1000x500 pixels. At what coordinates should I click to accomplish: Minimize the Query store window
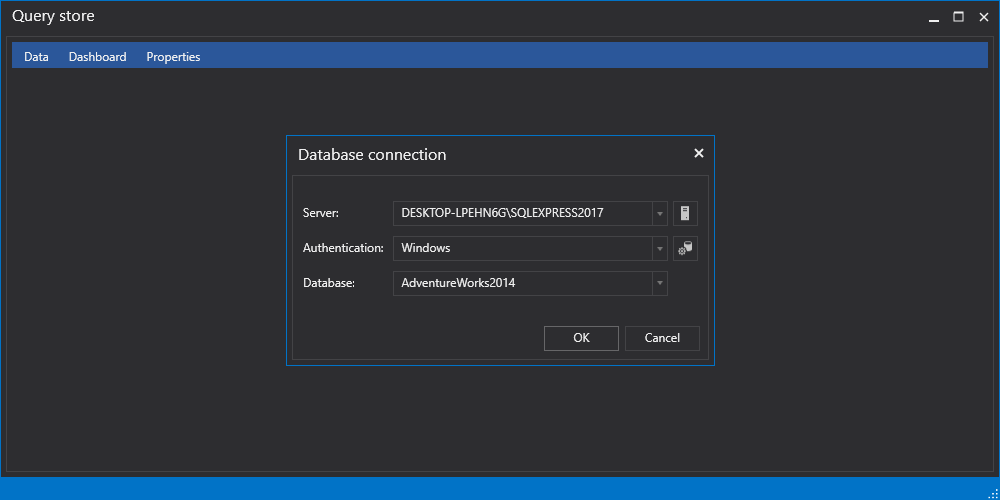coord(934,18)
